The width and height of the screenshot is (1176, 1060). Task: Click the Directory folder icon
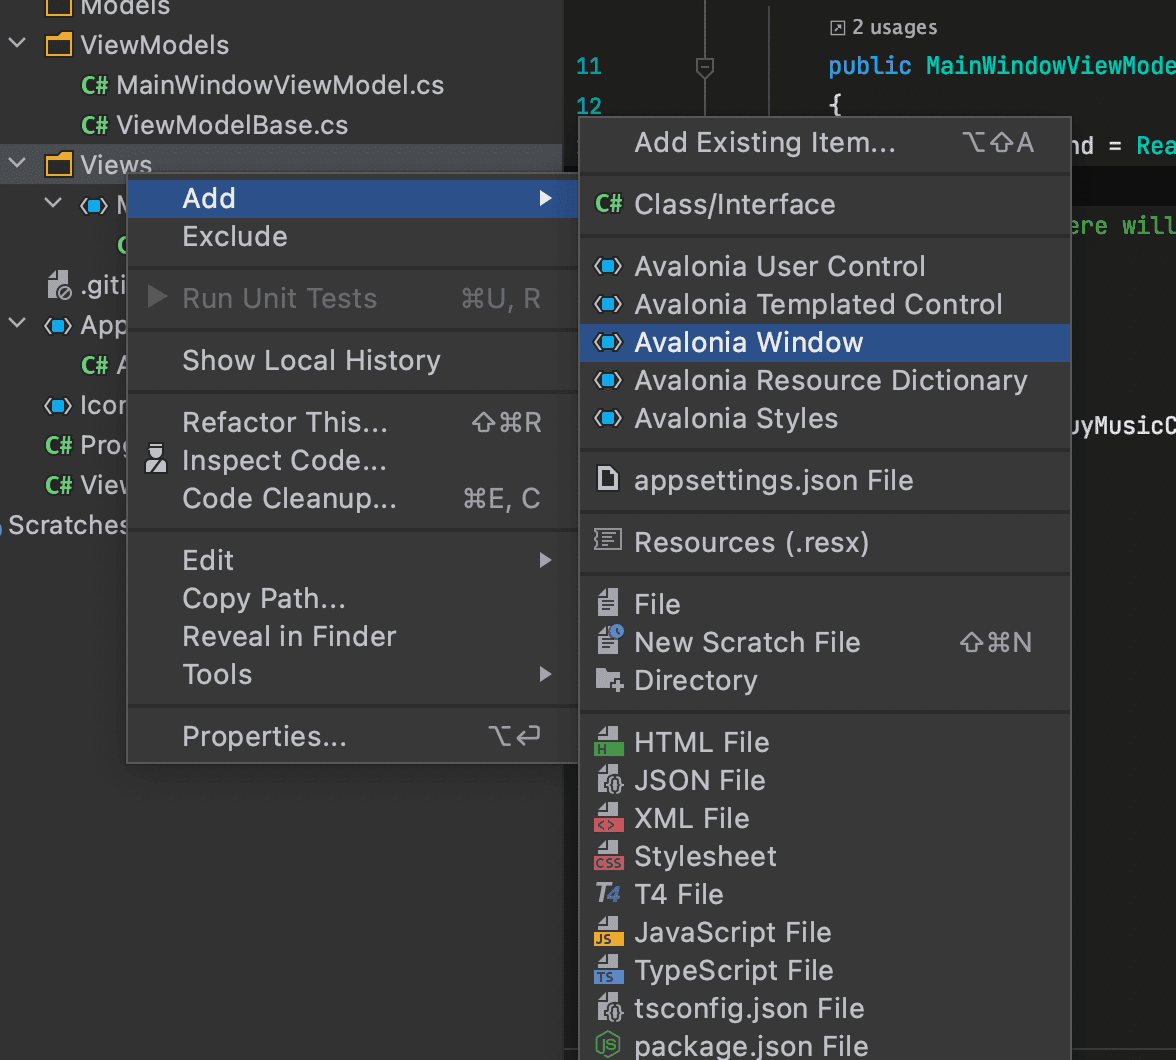pyautogui.click(x=607, y=681)
